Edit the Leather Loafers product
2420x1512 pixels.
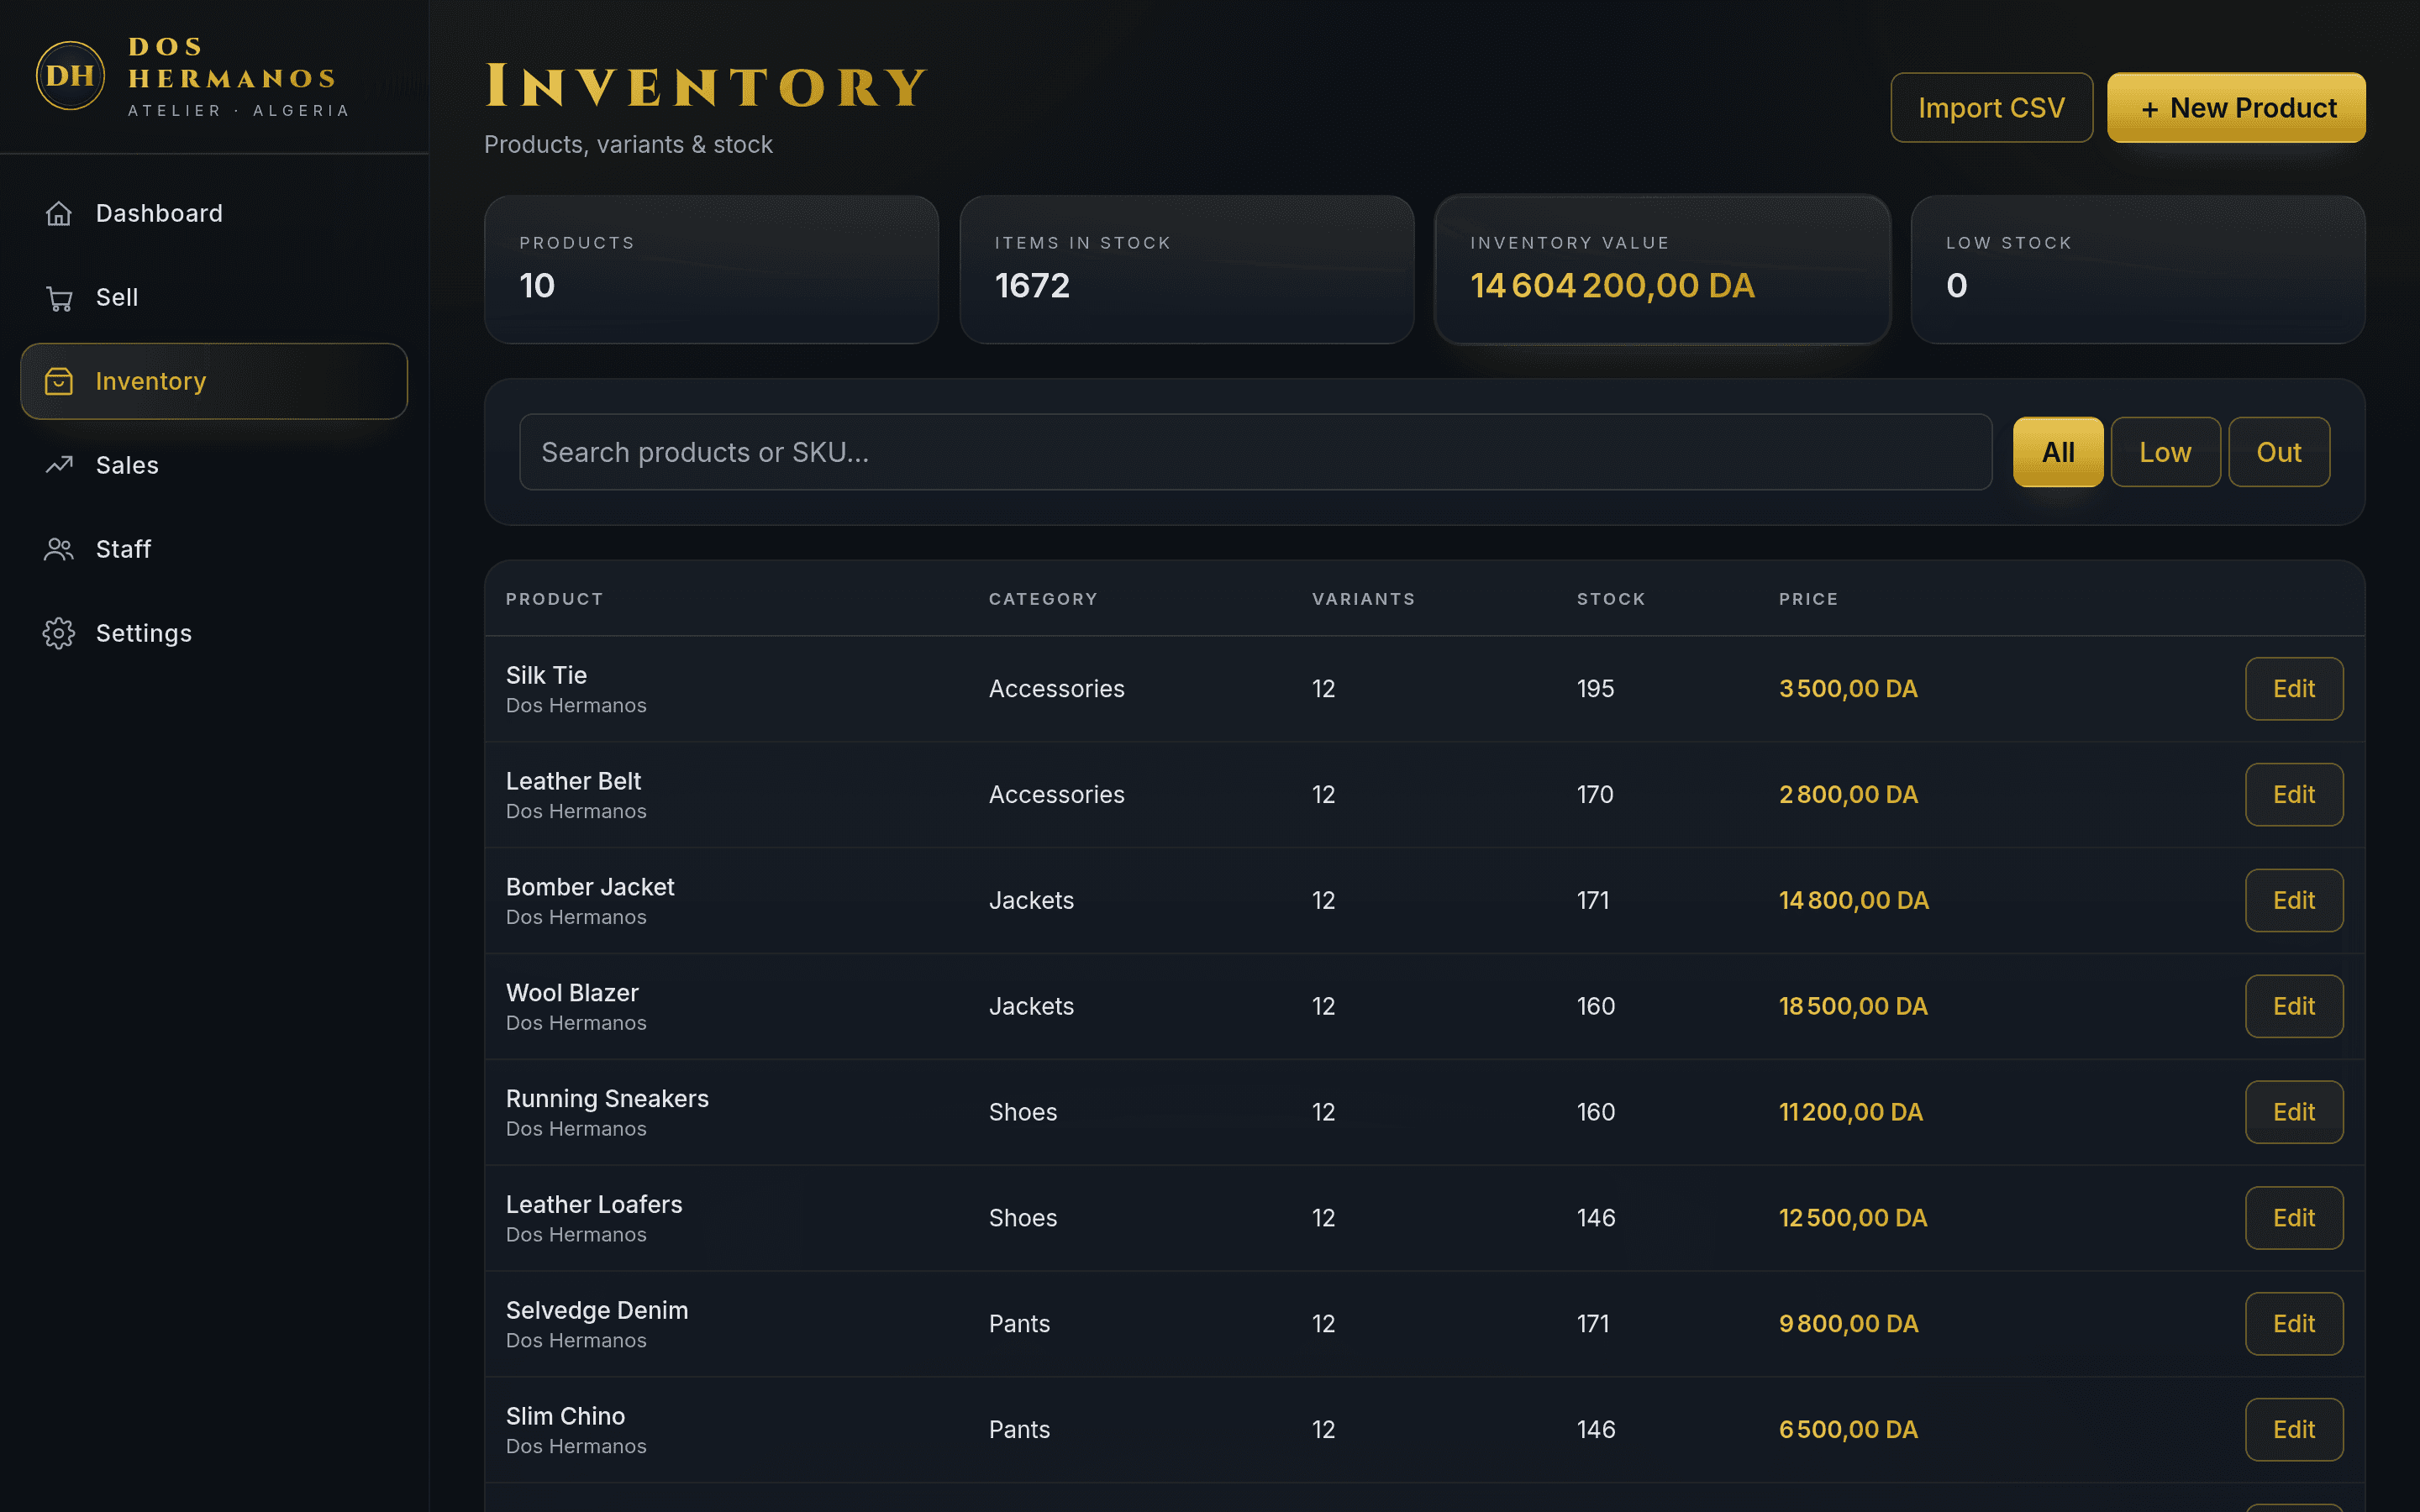pyautogui.click(x=2294, y=1218)
